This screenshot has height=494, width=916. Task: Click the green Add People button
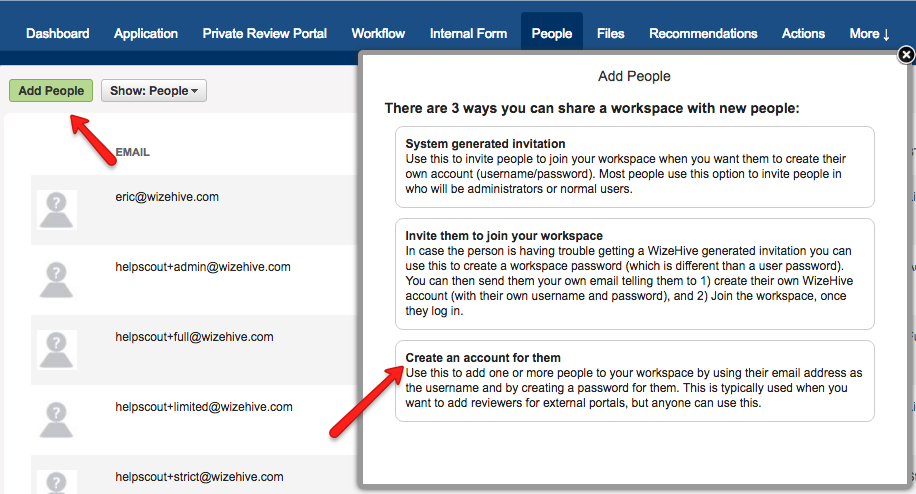(51, 91)
